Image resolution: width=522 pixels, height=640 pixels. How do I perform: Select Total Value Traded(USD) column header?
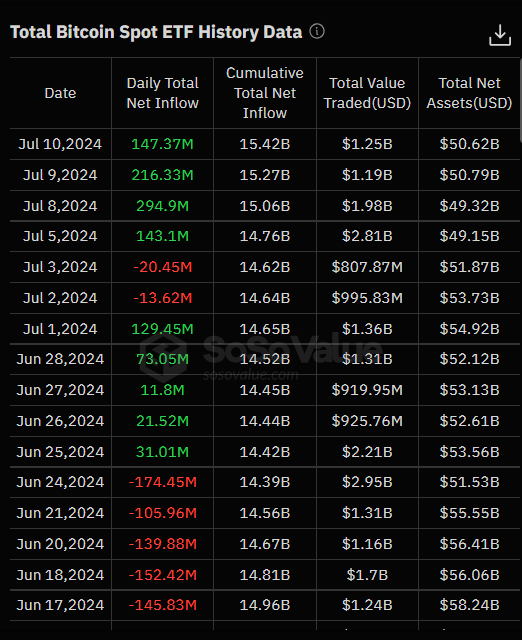(367, 93)
